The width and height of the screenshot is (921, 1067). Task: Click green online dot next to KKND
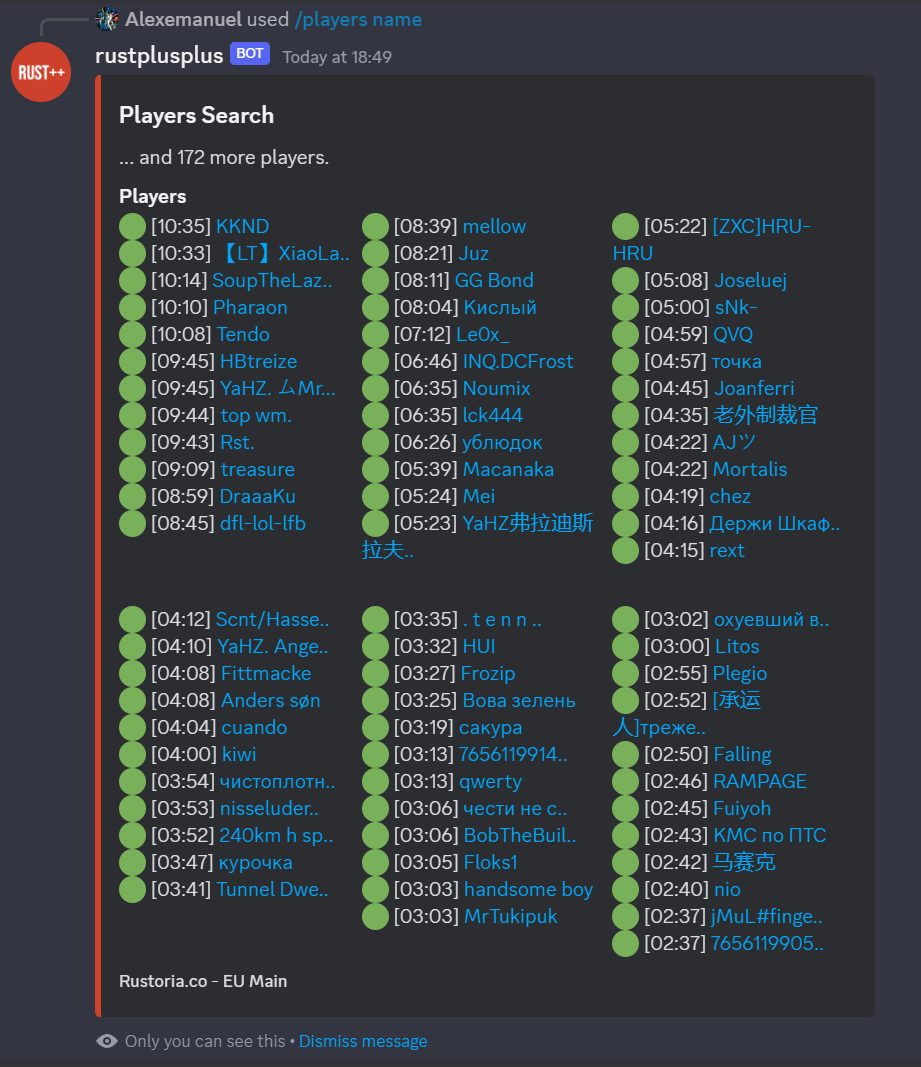[x=132, y=227]
